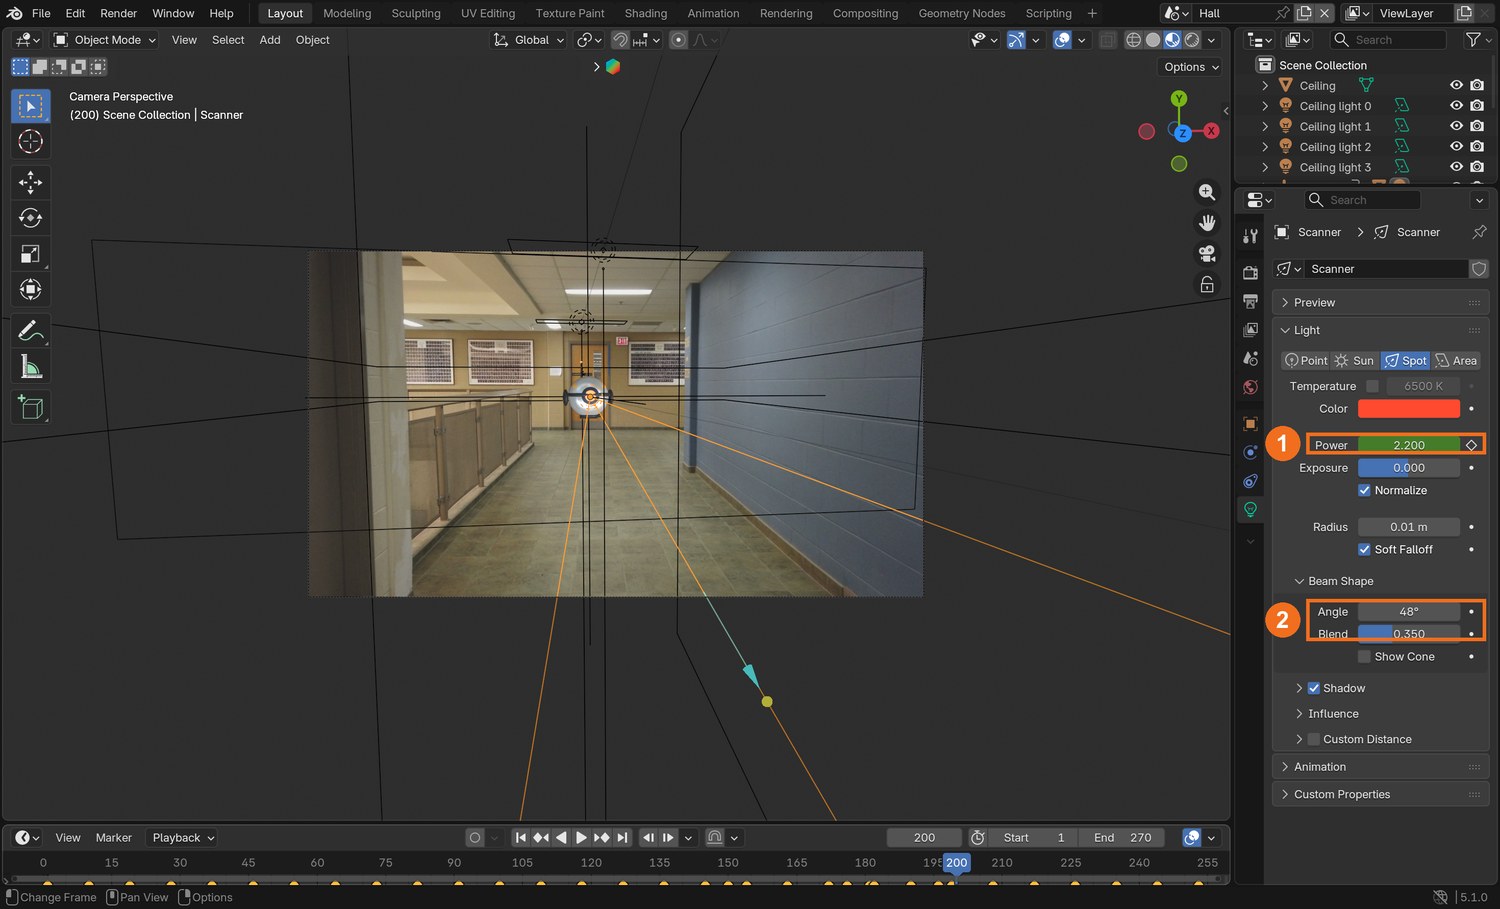Set light type to Point
Image resolution: width=1500 pixels, height=909 pixels.
click(x=1306, y=360)
